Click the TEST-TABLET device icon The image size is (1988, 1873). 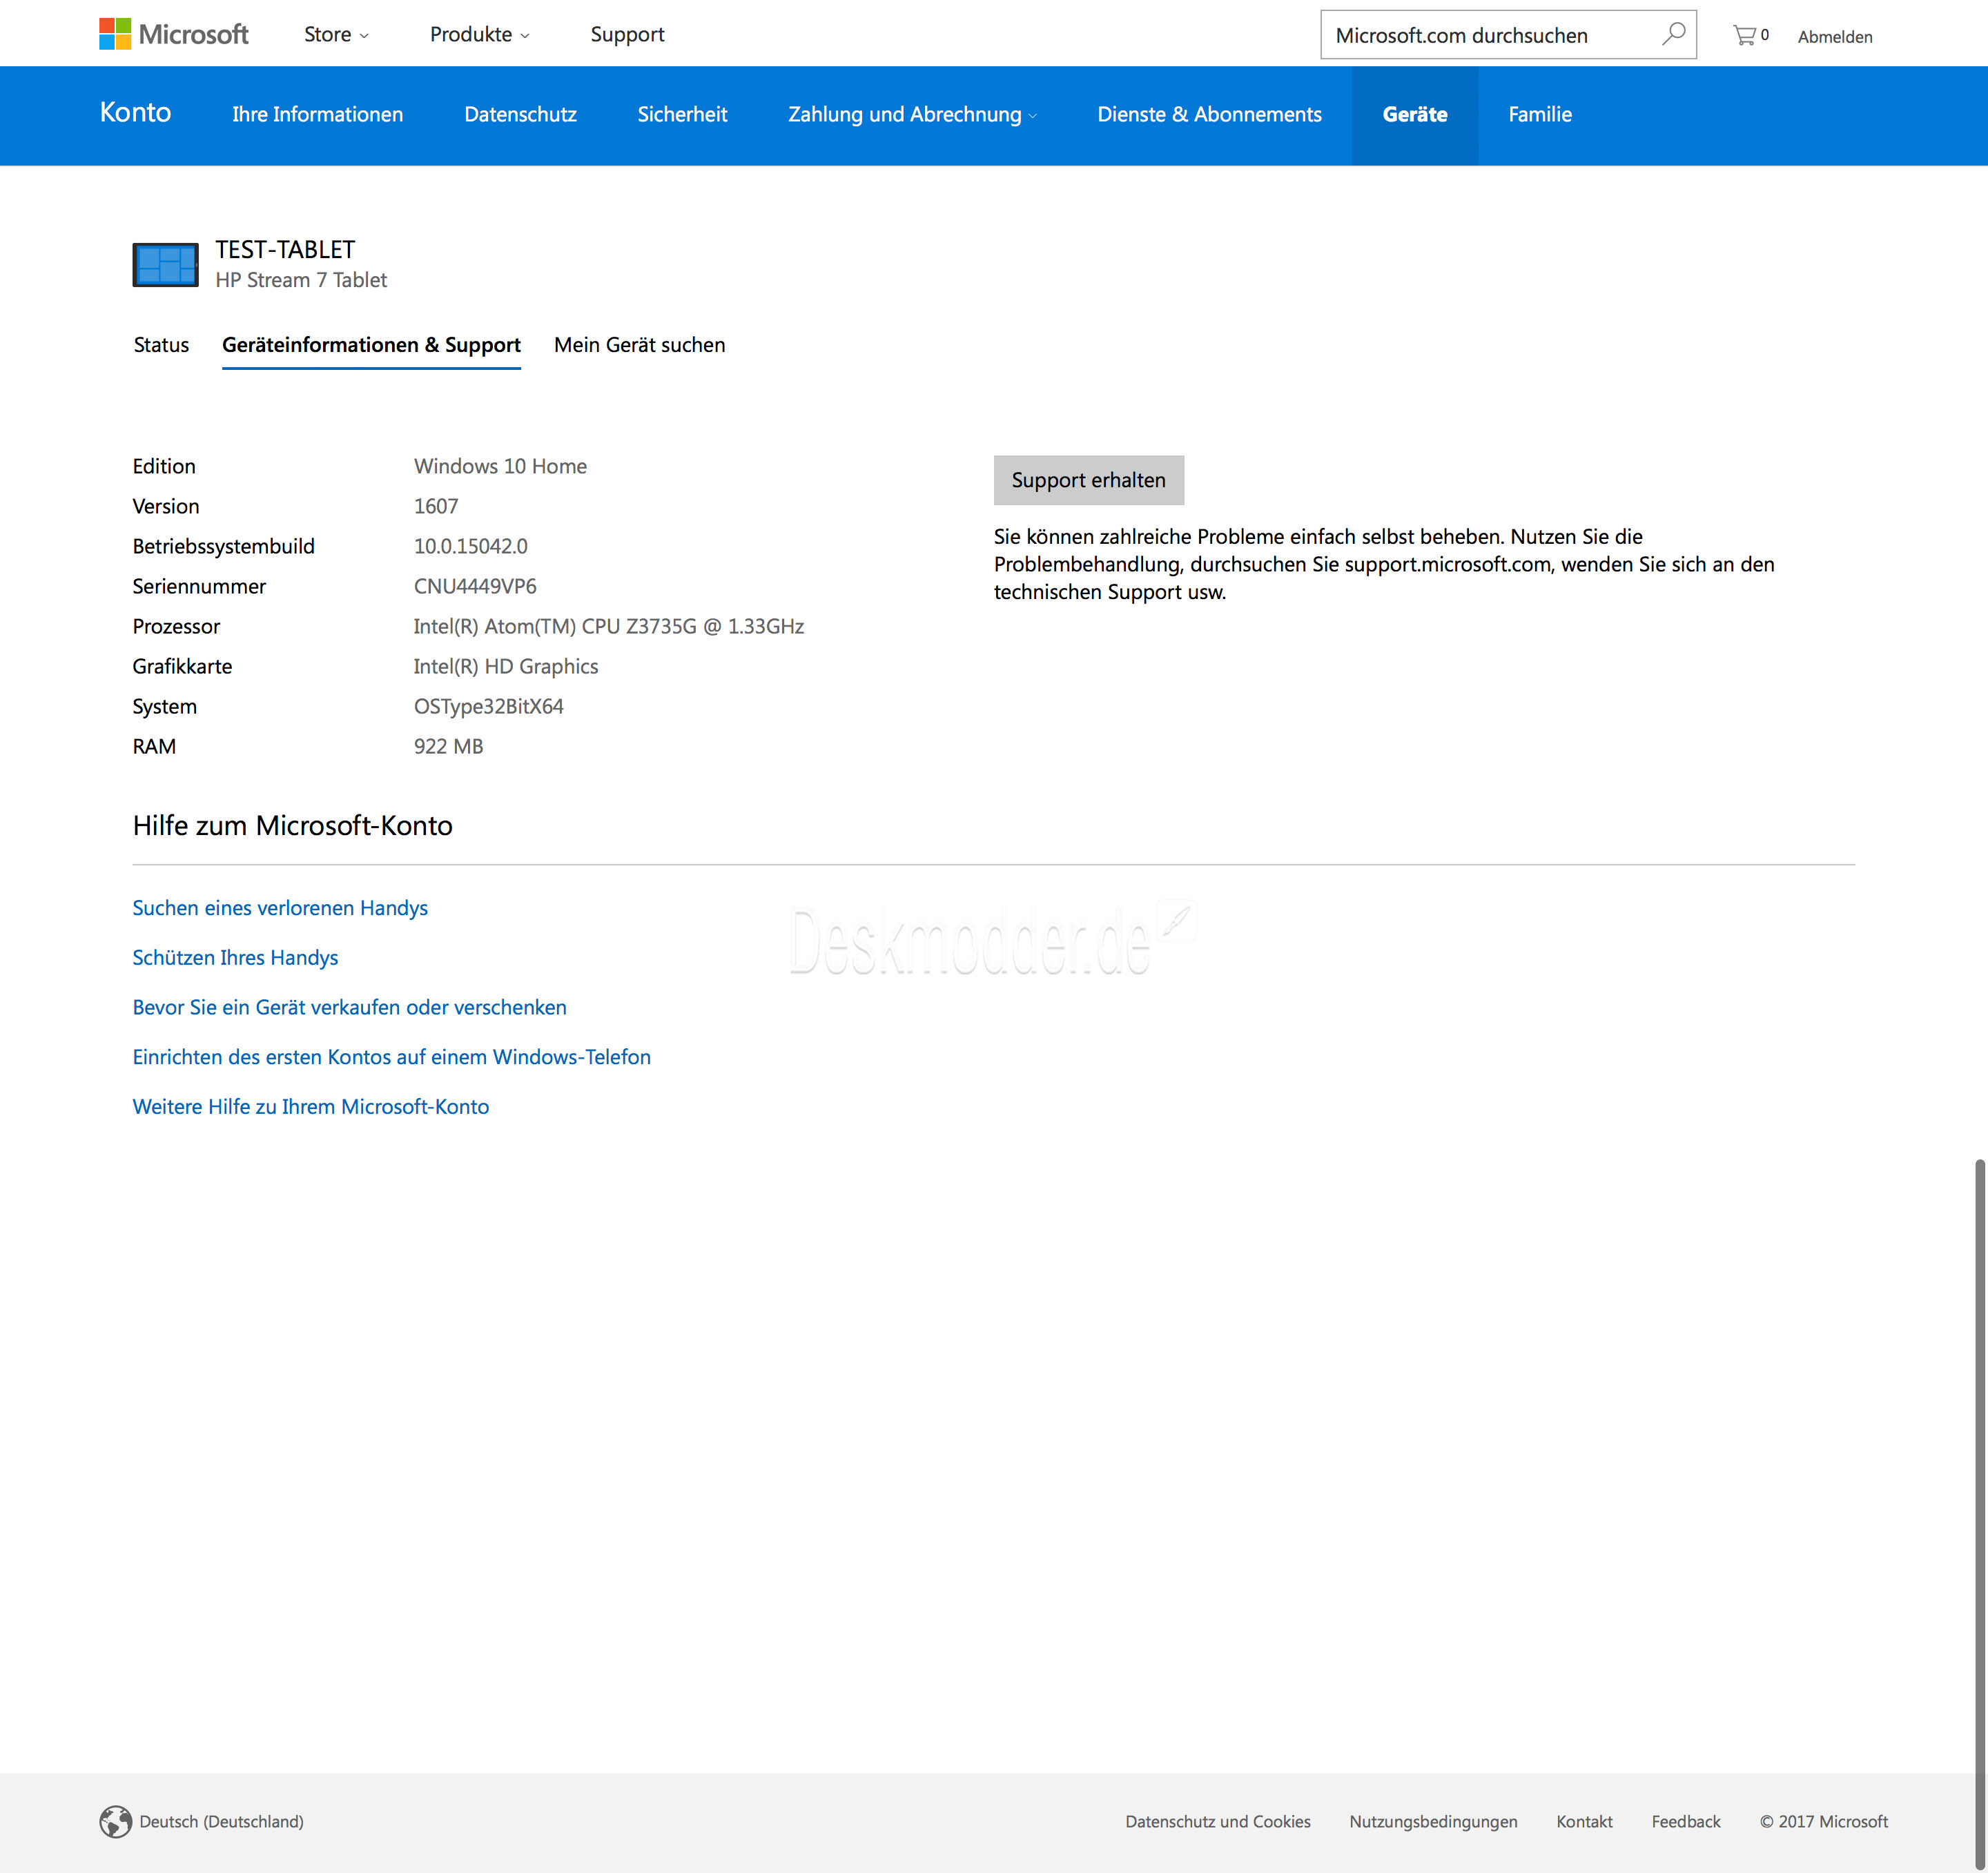click(165, 265)
